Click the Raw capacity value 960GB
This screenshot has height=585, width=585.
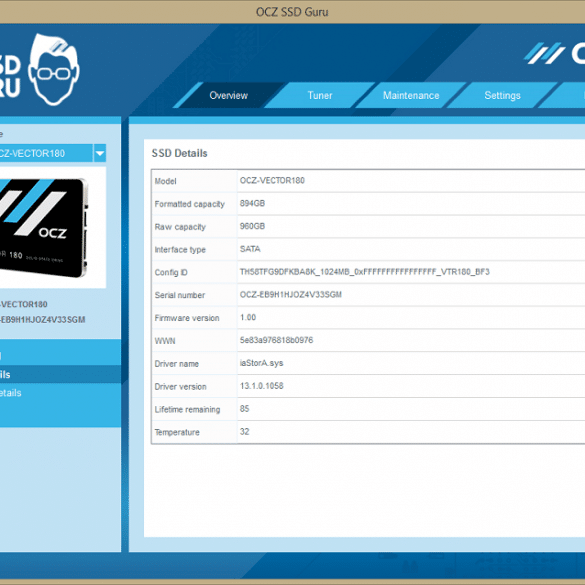coord(252,226)
